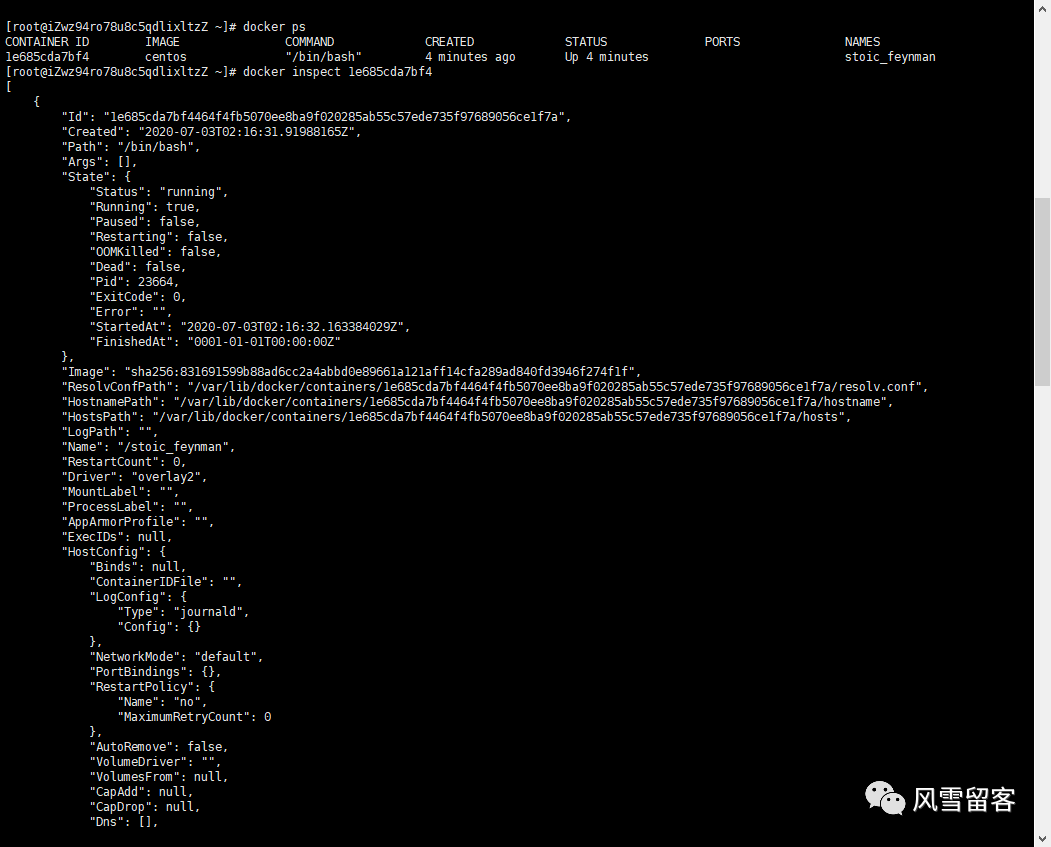Click the "HostnamePath" line

click(x=477, y=402)
